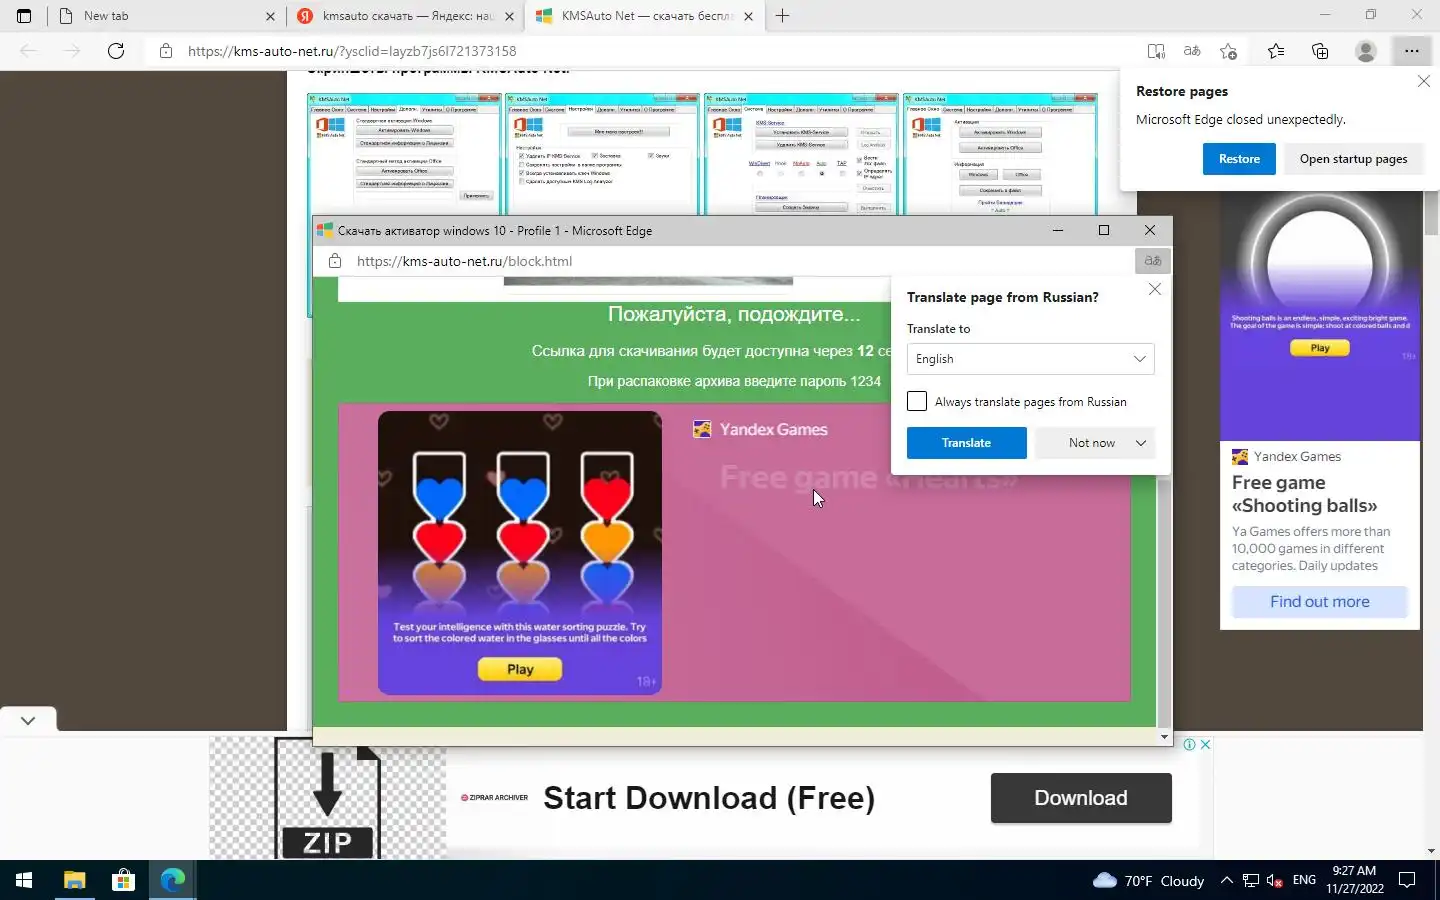Click the fourth KMSAuto screenshot thumbnail

point(1000,153)
